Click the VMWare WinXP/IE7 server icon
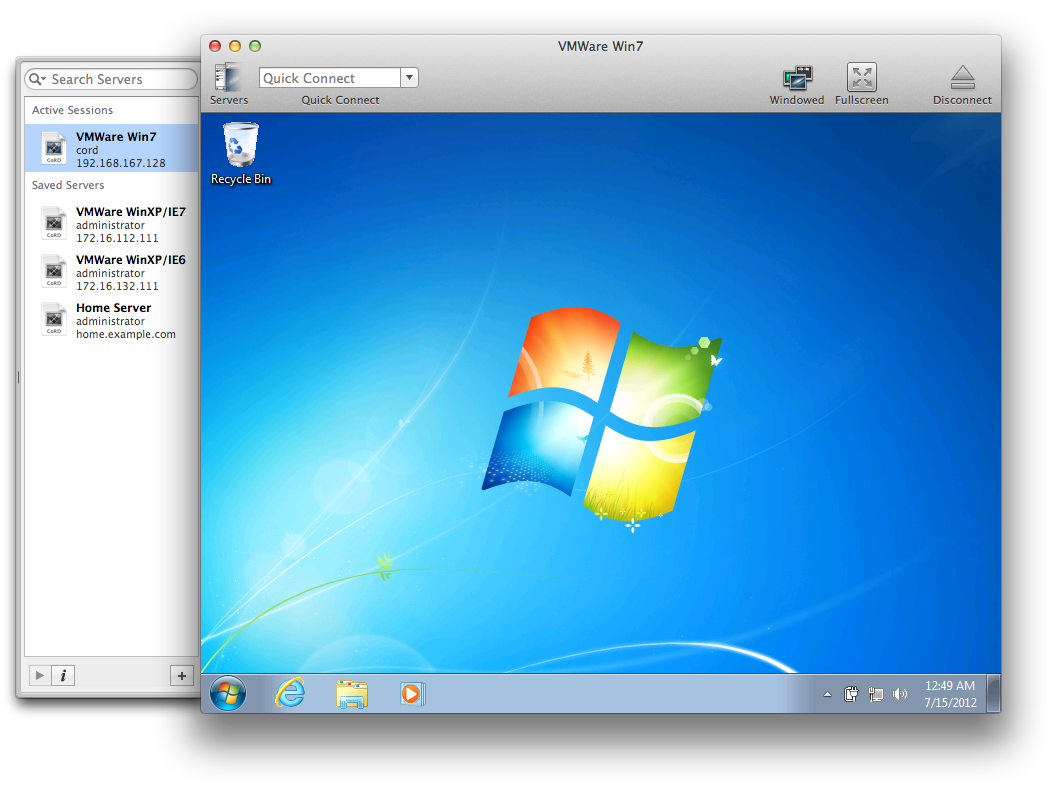This screenshot has height=792, width=1058. 53,223
